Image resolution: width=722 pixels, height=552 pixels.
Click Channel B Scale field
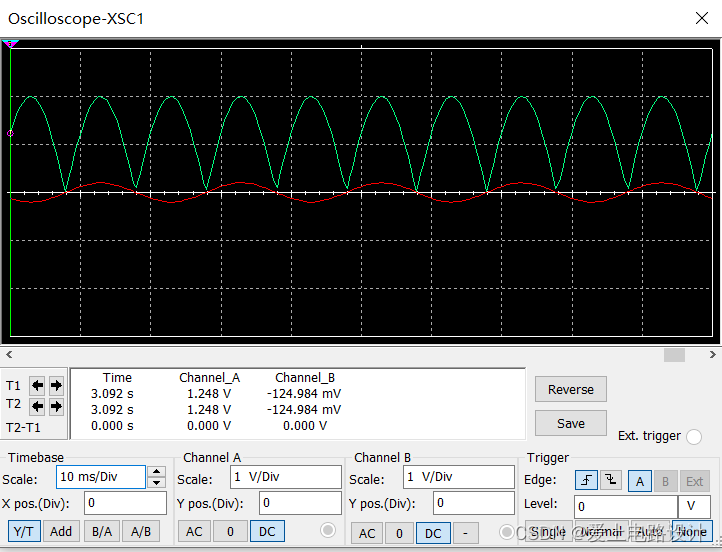point(459,477)
